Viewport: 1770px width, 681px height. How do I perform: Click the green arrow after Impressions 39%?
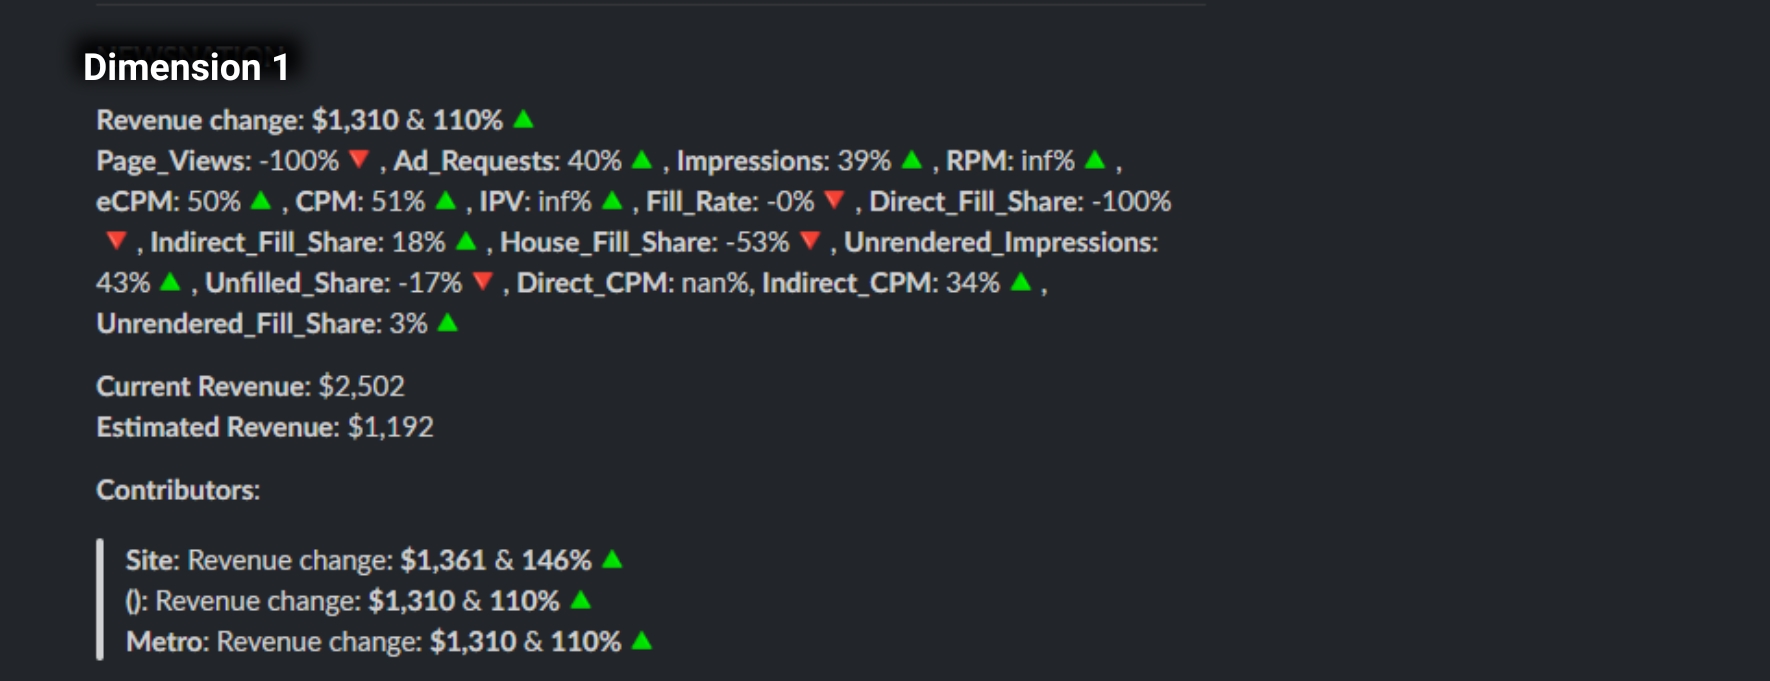(912, 160)
